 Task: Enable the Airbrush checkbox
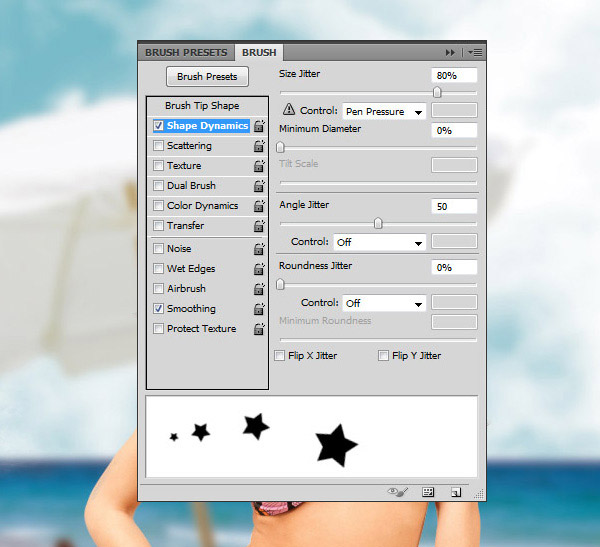(158, 288)
